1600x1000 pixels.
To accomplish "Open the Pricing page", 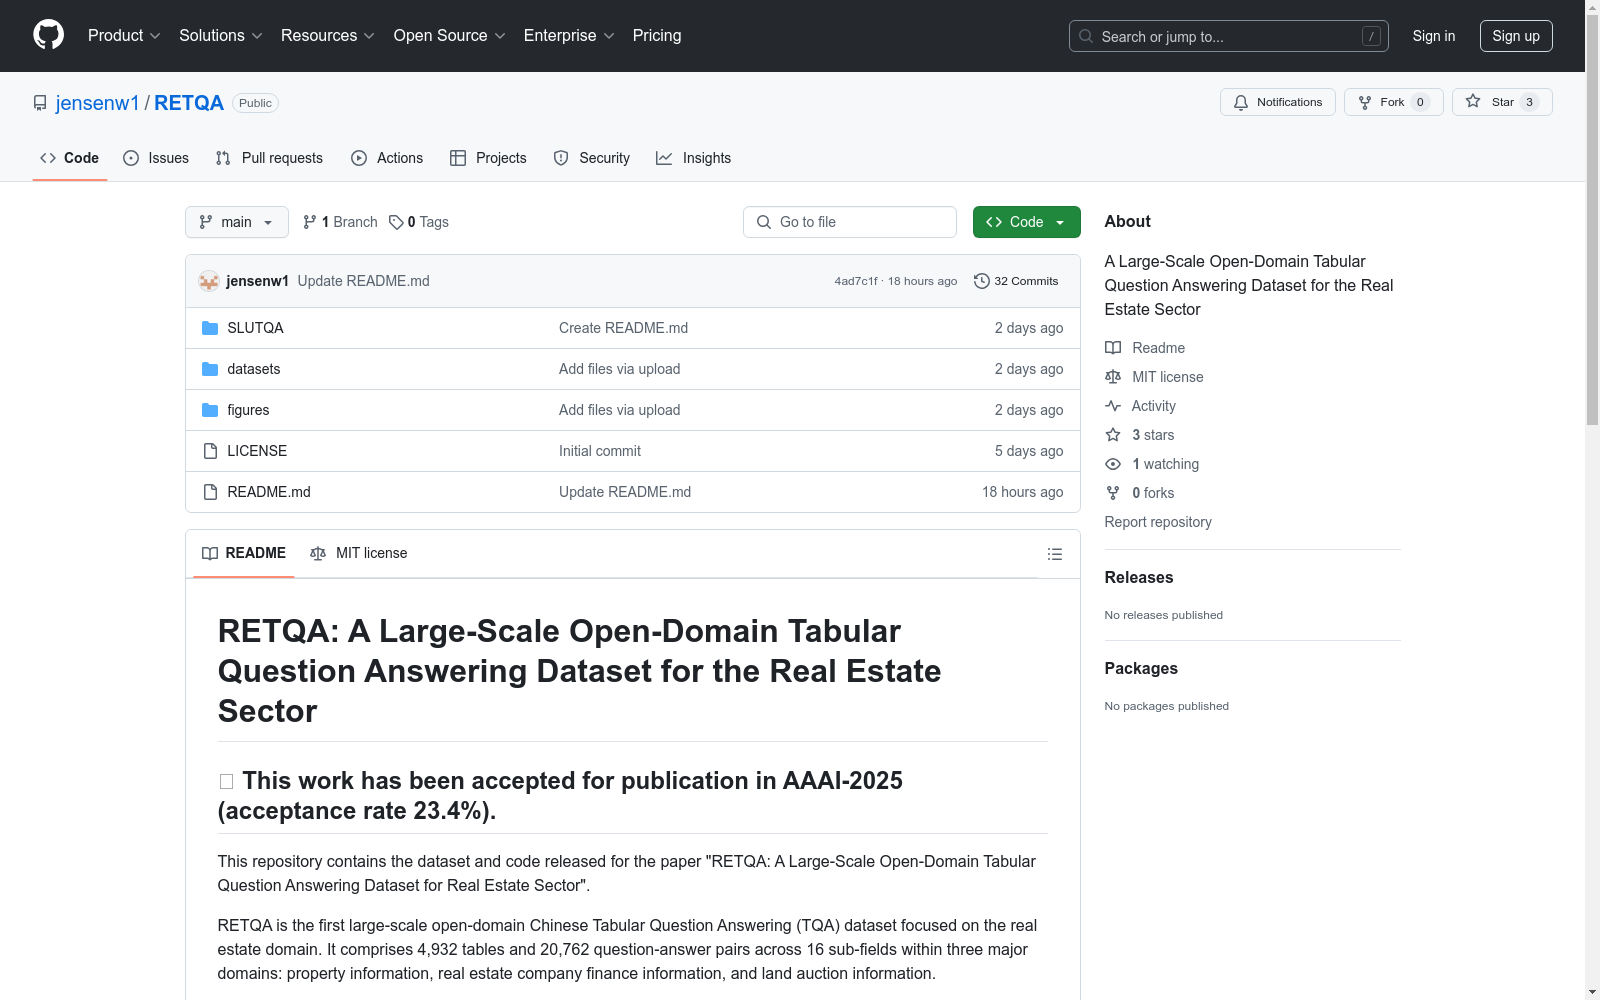I will click(x=657, y=36).
